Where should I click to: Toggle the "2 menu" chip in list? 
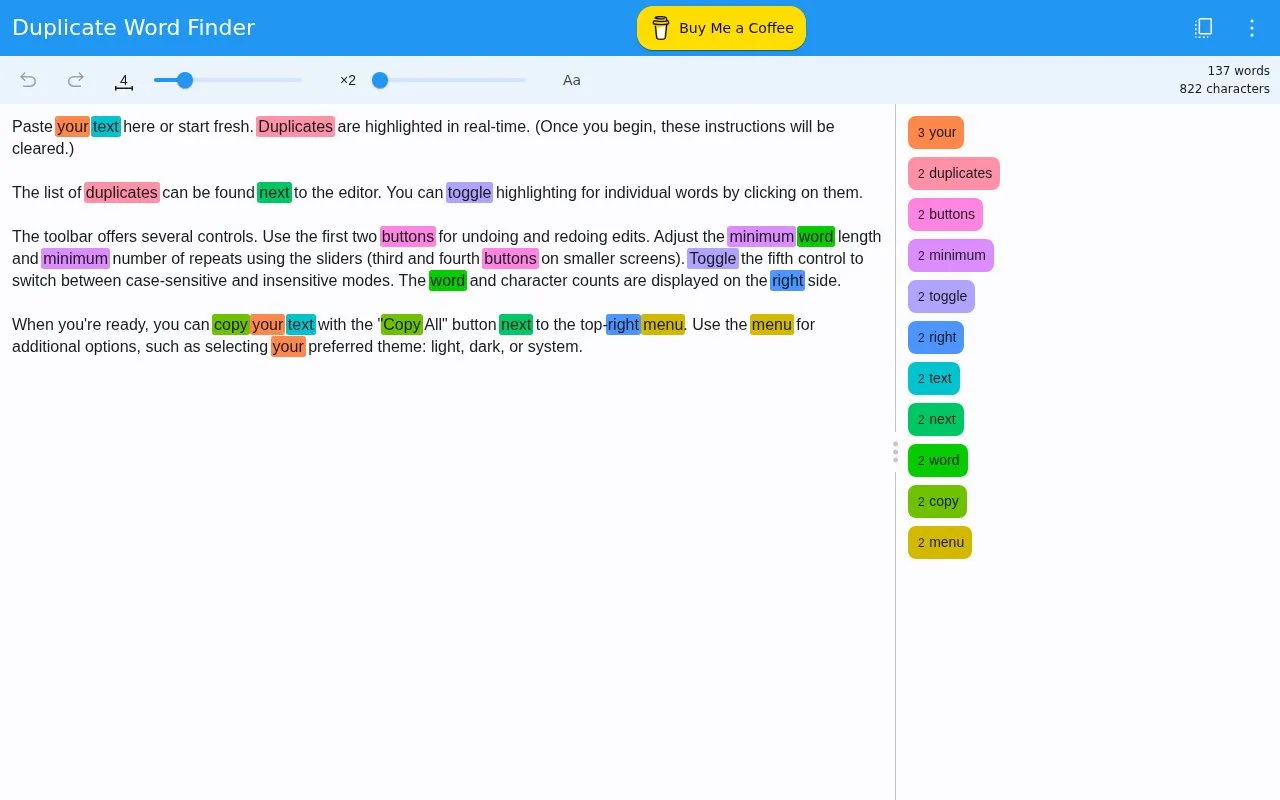pyautogui.click(x=940, y=542)
